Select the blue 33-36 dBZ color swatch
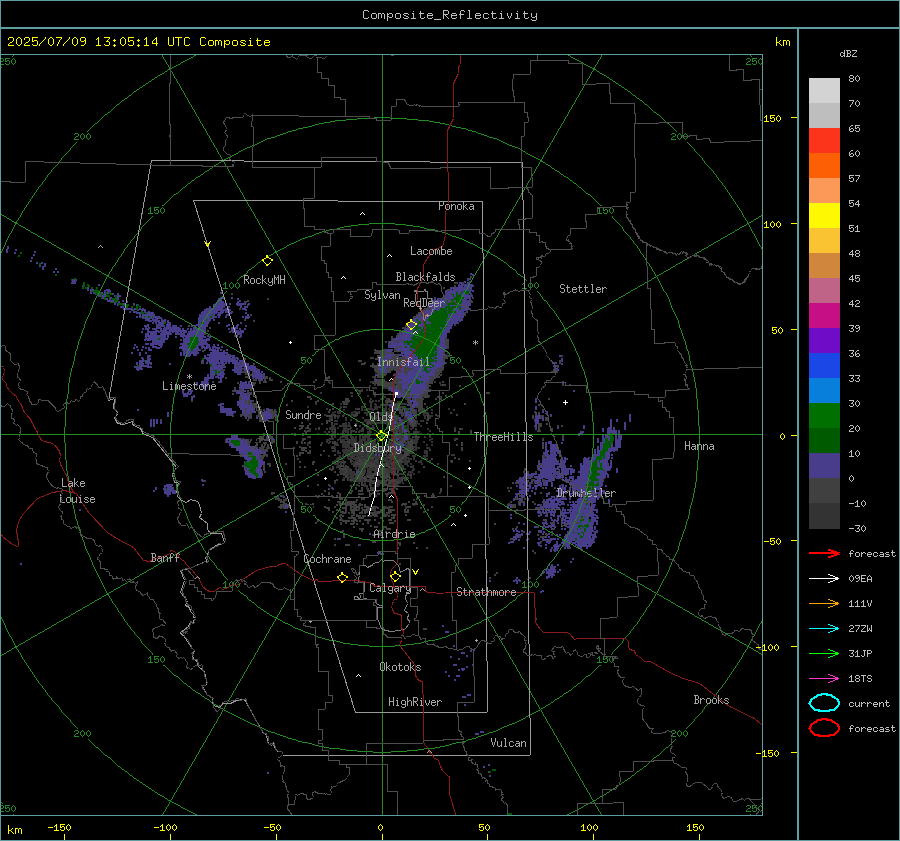Viewport: 900px width, 841px height. point(824,366)
